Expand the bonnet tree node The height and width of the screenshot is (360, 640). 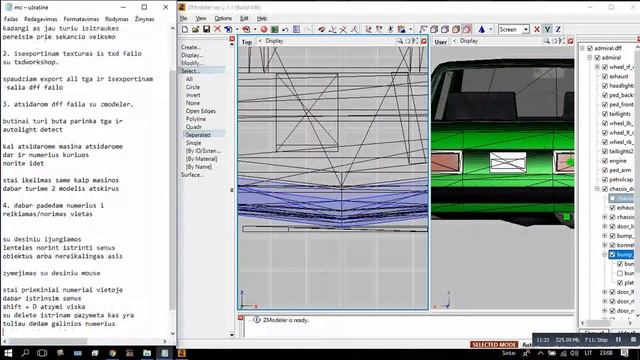coord(605,245)
